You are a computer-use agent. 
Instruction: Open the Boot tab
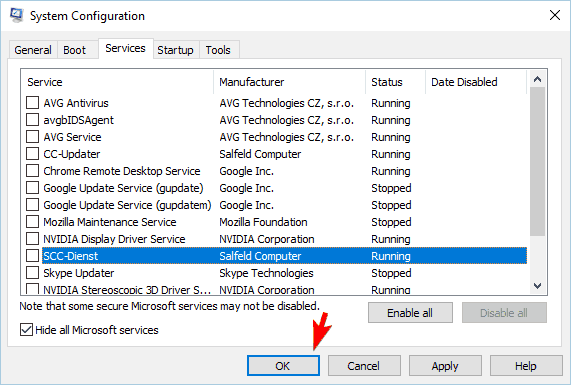(75, 50)
